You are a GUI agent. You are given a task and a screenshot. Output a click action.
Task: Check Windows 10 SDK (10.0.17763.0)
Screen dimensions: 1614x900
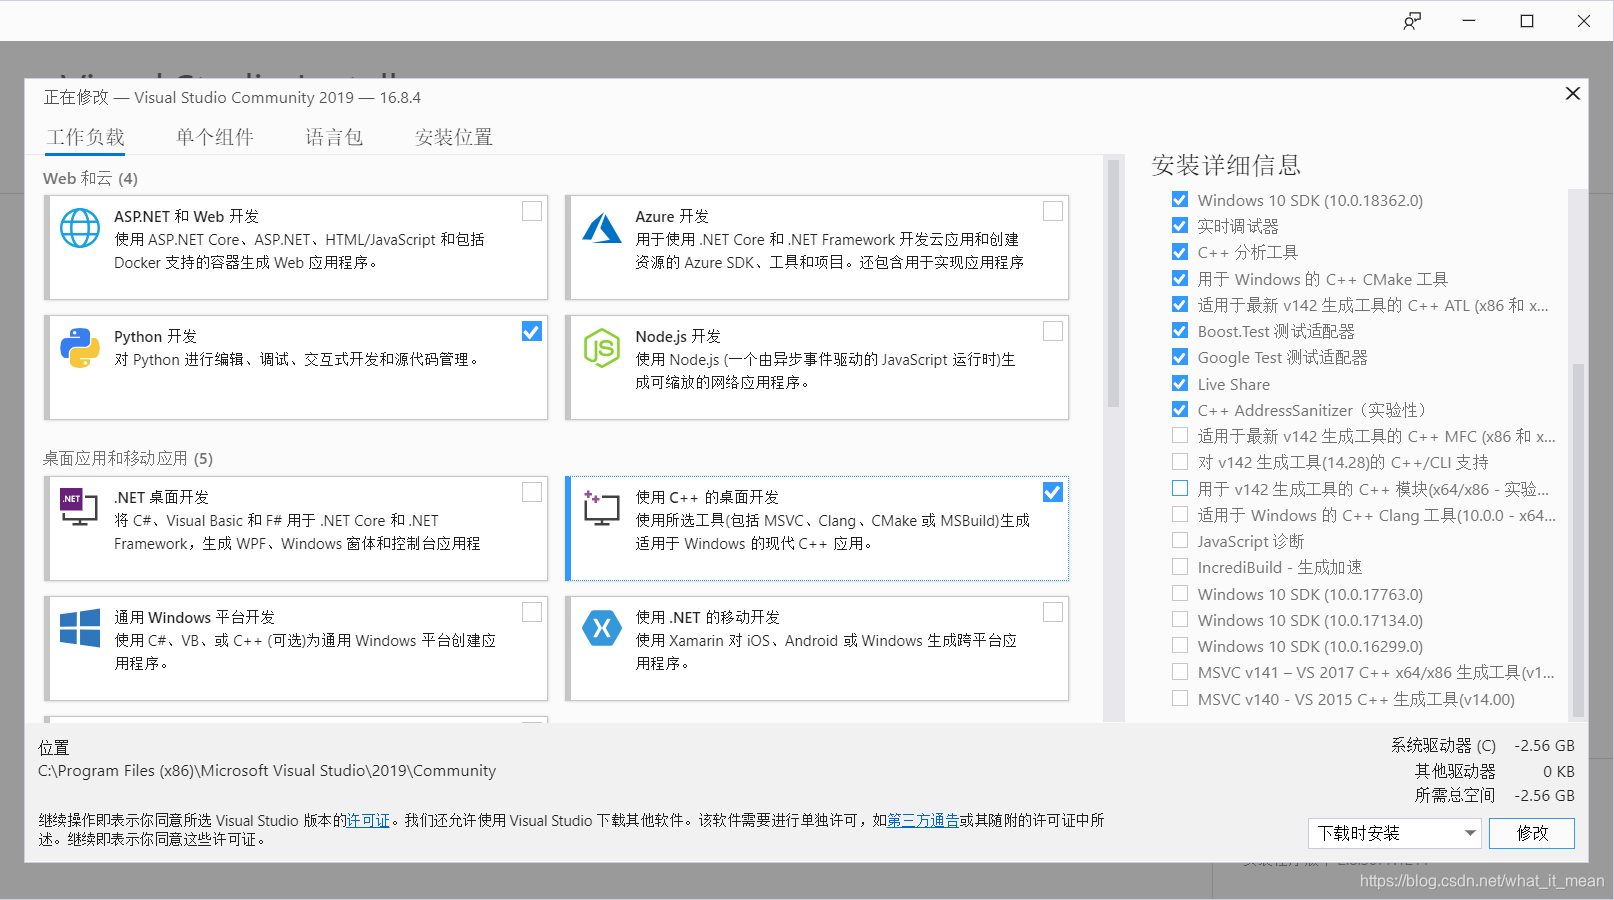click(x=1180, y=594)
